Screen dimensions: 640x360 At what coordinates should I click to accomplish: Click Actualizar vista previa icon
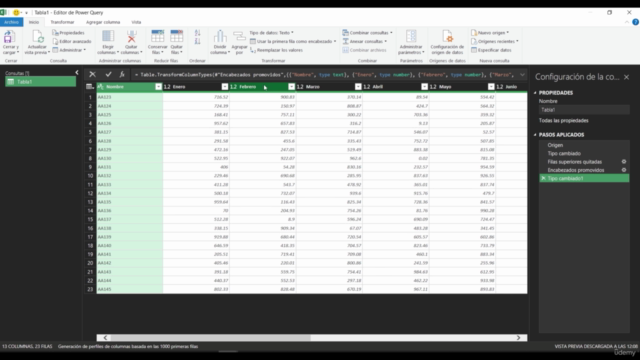pos(37,37)
